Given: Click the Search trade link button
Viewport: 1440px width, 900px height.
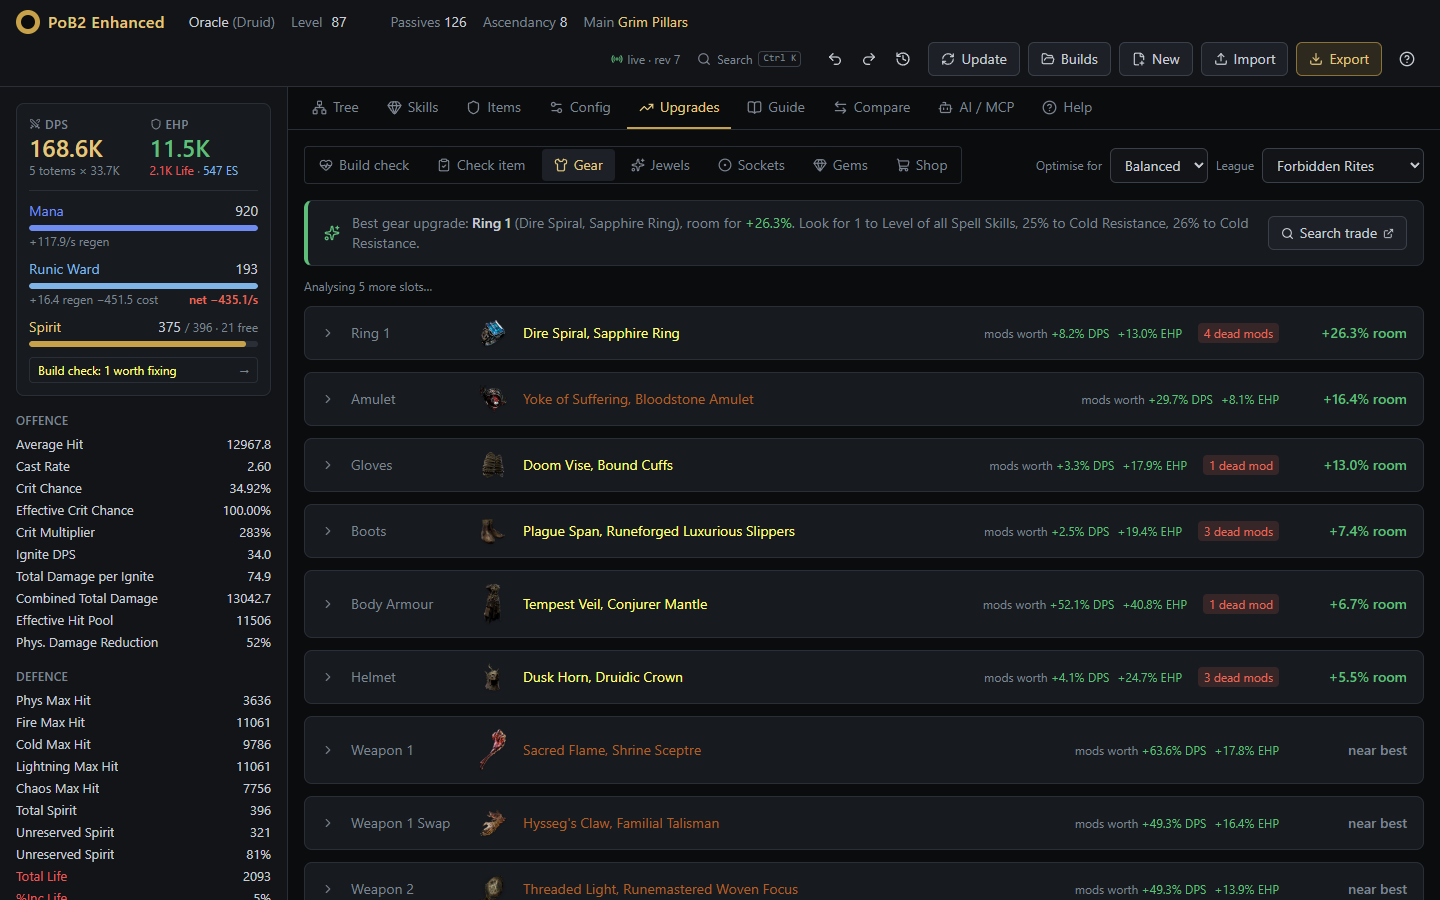Looking at the screenshot, I should click(x=1337, y=233).
